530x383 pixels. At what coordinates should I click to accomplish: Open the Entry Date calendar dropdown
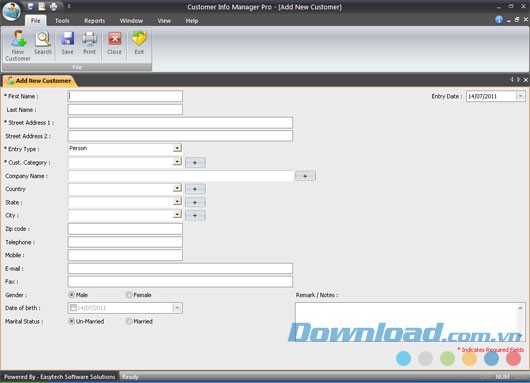520,96
